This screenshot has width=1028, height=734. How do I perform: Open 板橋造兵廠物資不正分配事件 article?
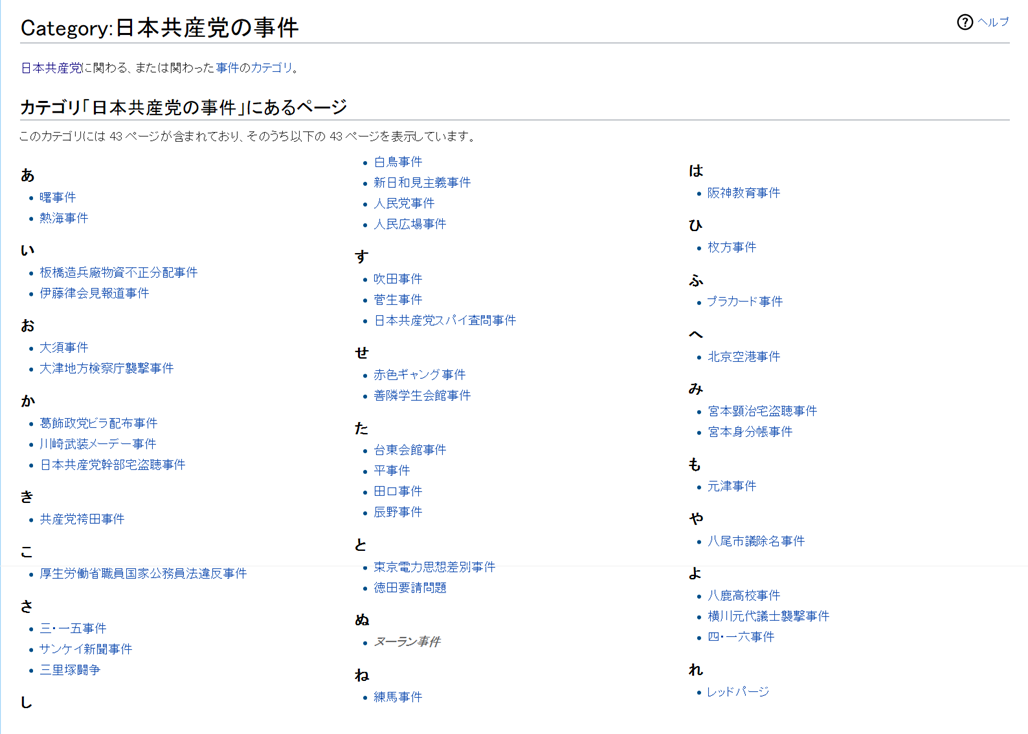coord(118,272)
